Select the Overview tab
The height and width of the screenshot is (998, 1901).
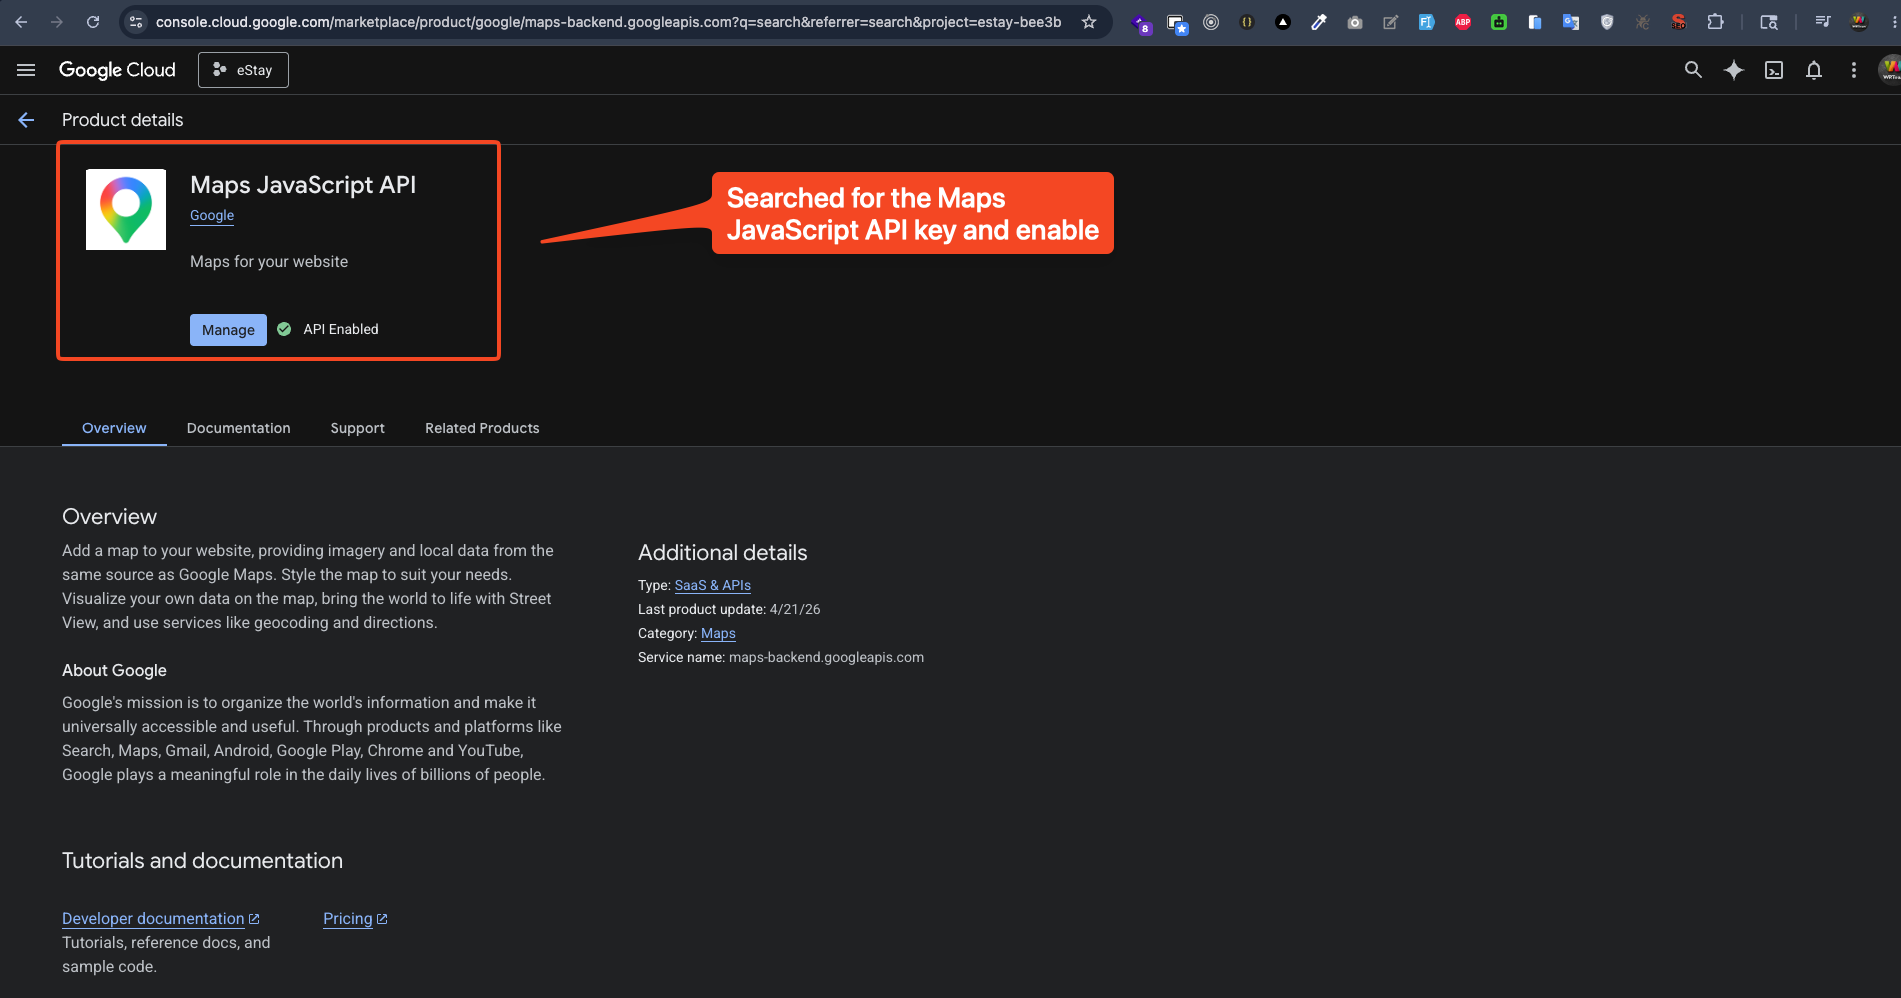(x=114, y=428)
